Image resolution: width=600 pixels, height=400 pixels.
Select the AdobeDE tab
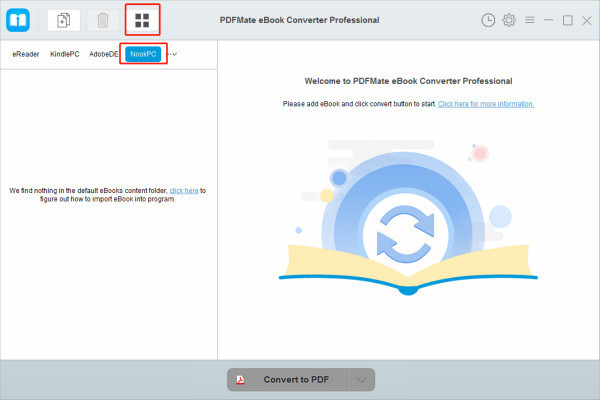click(x=104, y=54)
